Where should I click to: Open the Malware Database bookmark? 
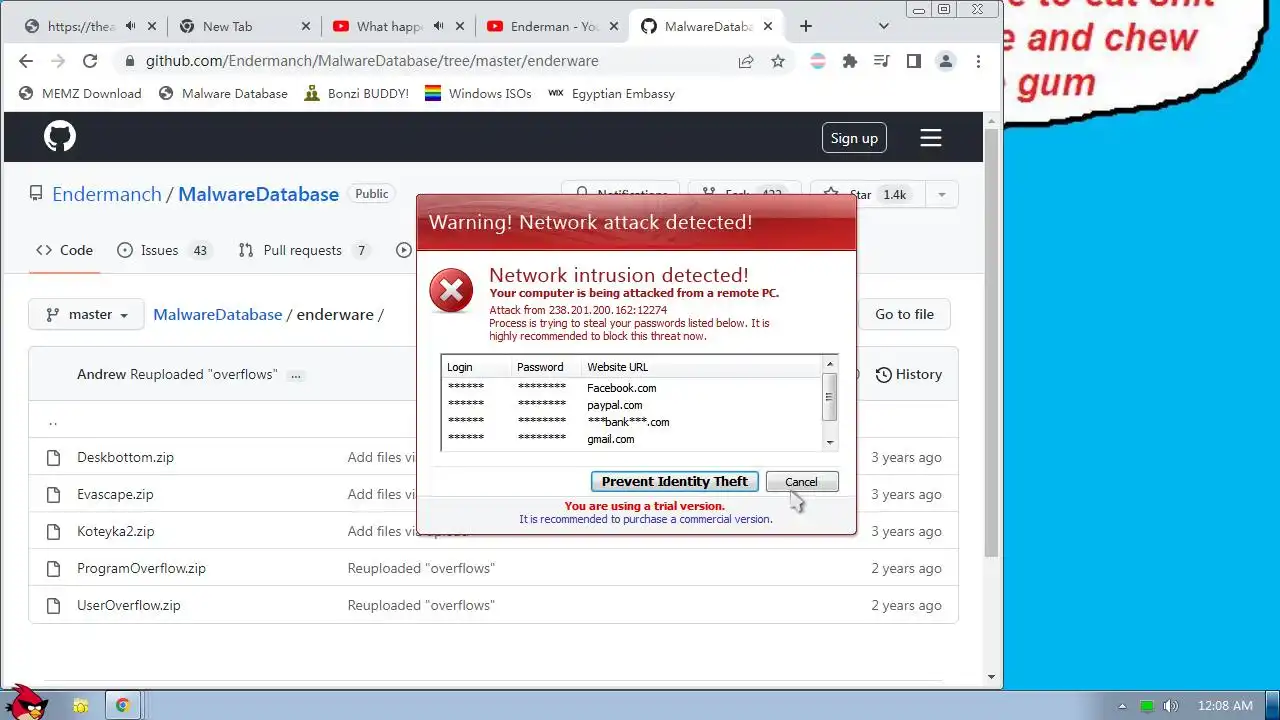[x=223, y=93]
